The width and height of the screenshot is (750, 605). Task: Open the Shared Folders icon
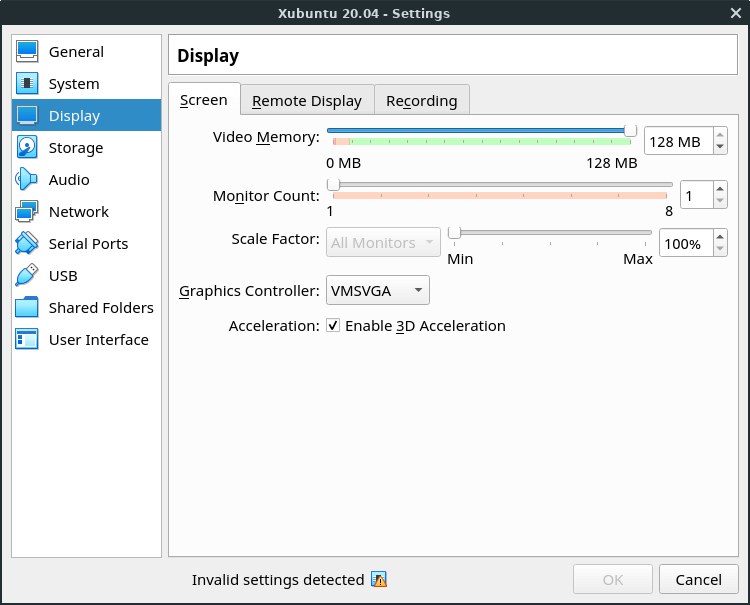27,308
